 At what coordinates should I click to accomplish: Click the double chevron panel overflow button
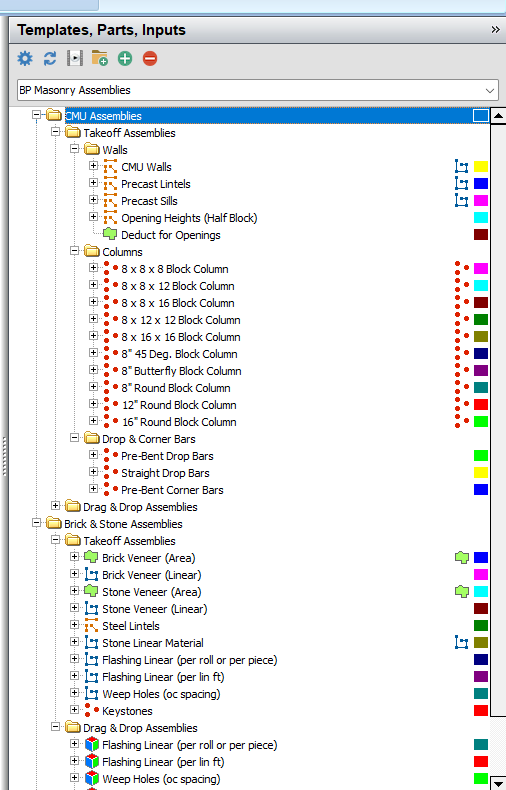click(495, 30)
